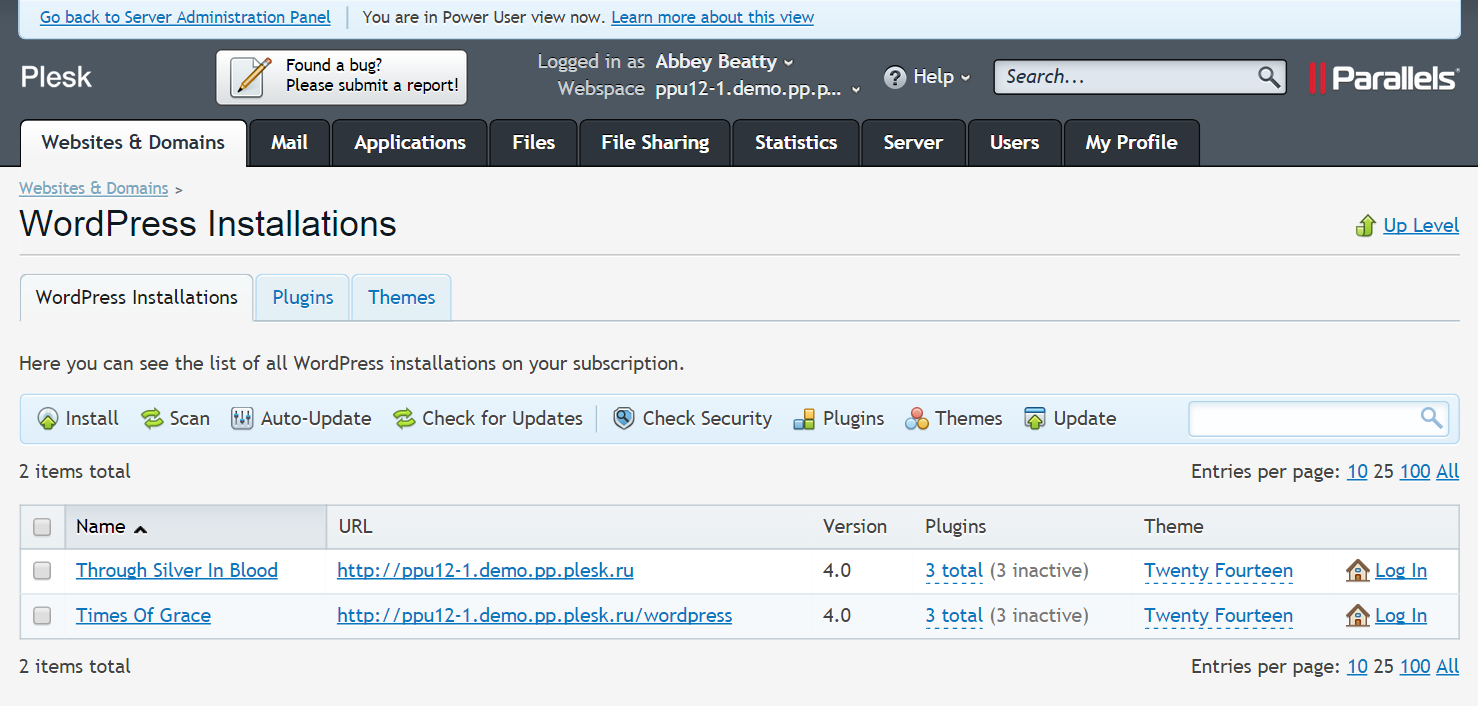The image size is (1478, 706).
Task: Click Go back to Server Administration Panel
Action: [186, 17]
